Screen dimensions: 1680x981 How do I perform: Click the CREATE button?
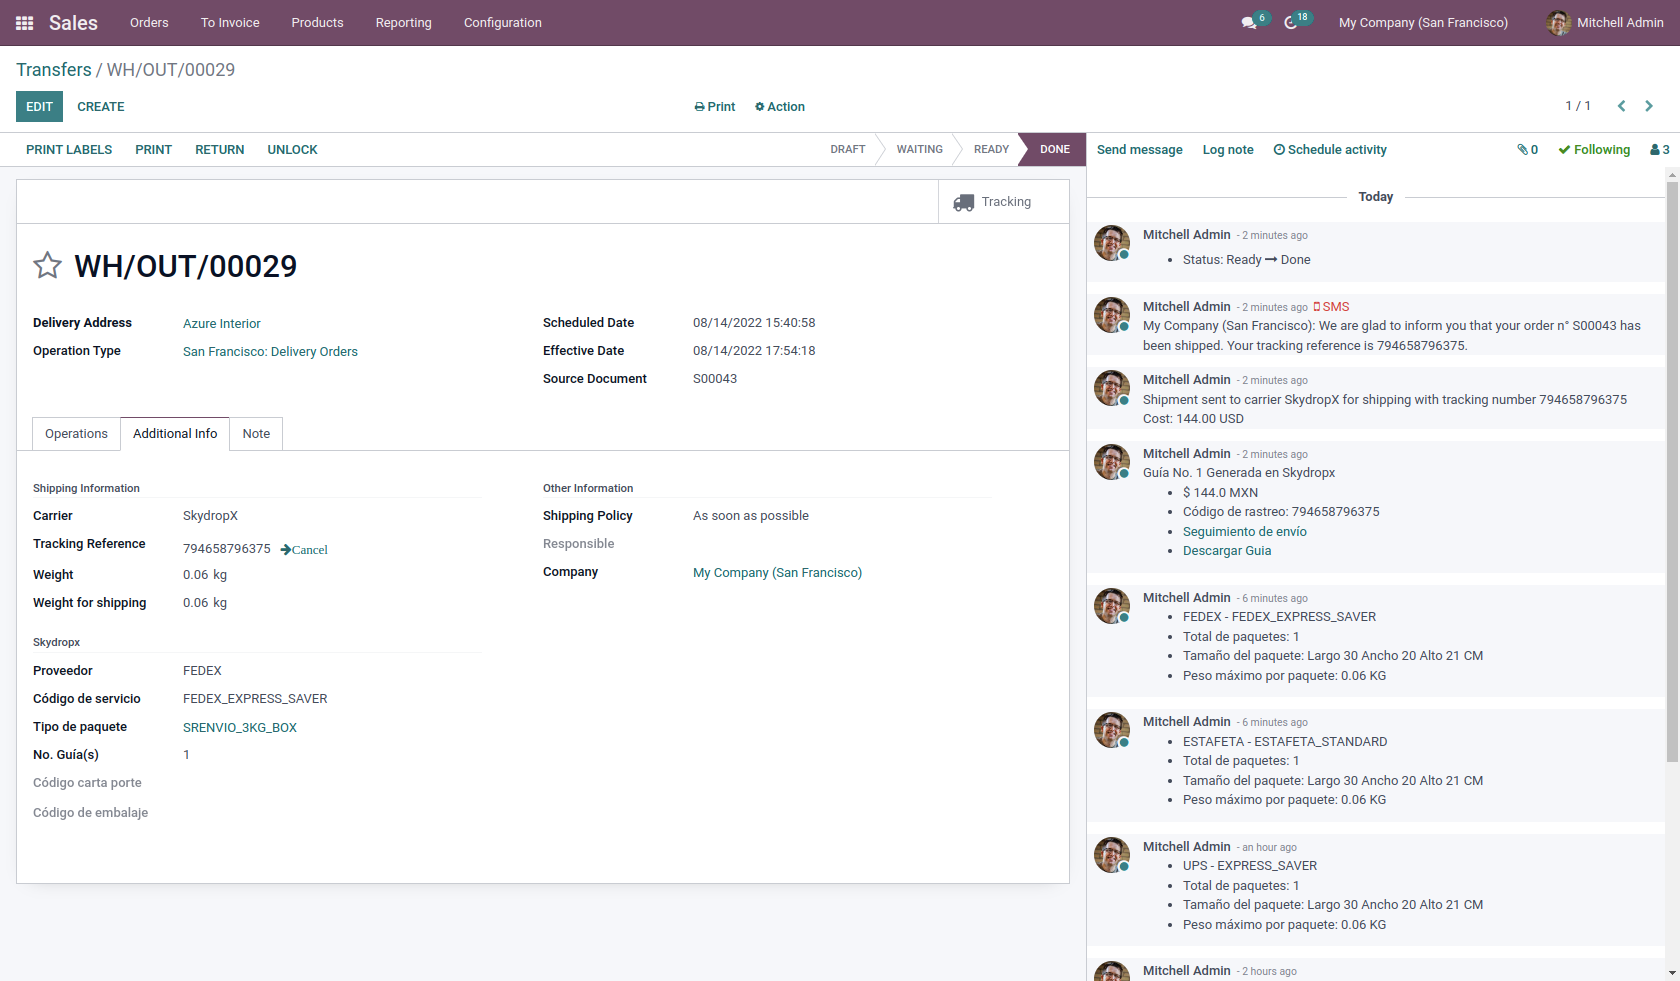click(101, 107)
